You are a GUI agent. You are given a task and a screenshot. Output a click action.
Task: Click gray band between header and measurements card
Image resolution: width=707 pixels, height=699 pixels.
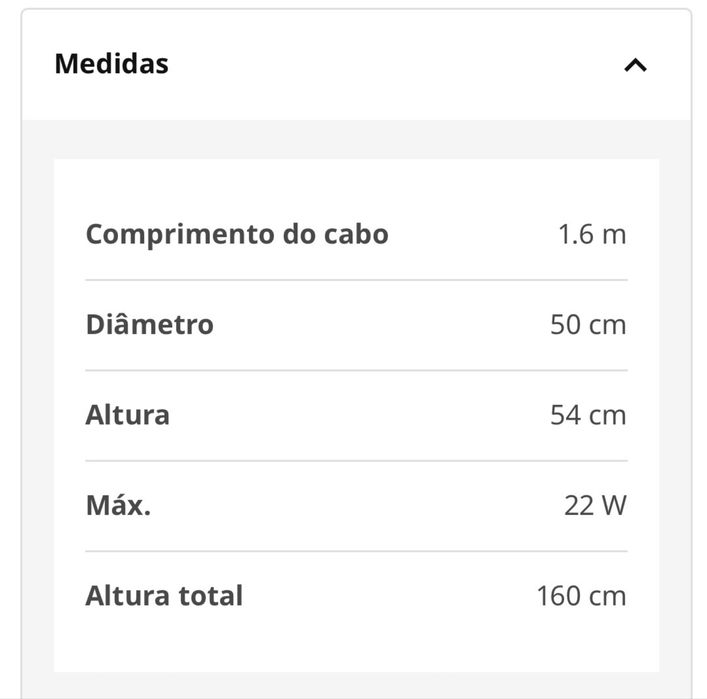356,139
